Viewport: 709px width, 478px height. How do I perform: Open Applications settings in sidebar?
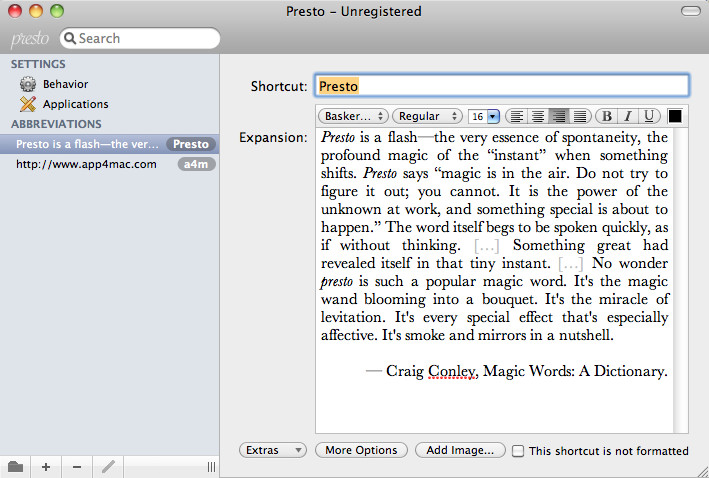pos(75,104)
